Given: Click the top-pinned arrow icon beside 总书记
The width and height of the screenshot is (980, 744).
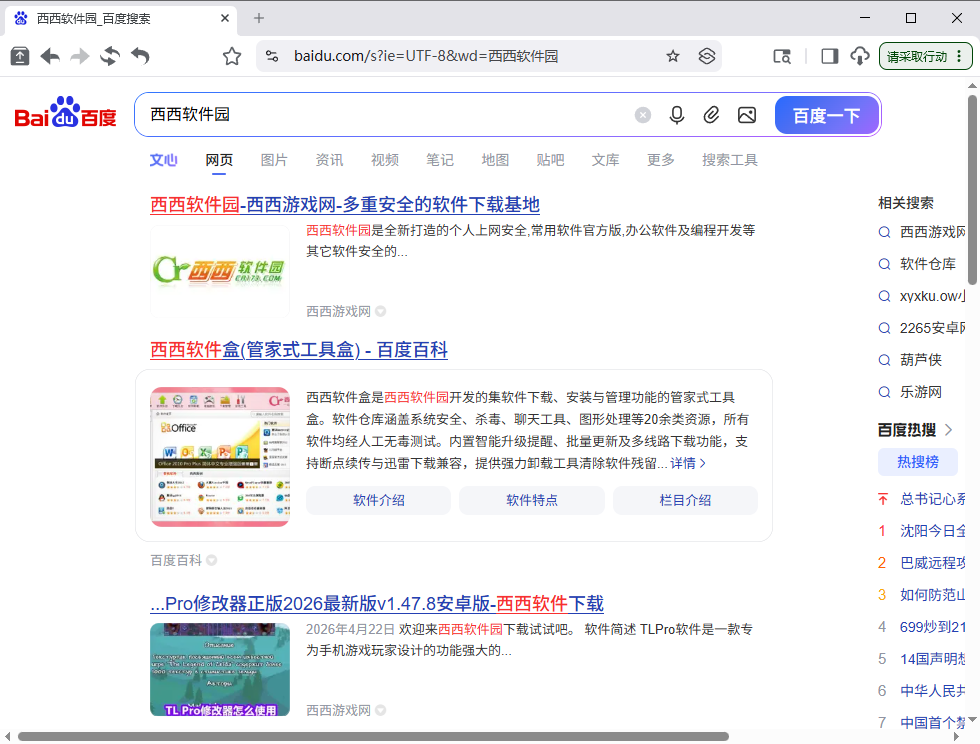Looking at the screenshot, I should (x=882, y=499).
